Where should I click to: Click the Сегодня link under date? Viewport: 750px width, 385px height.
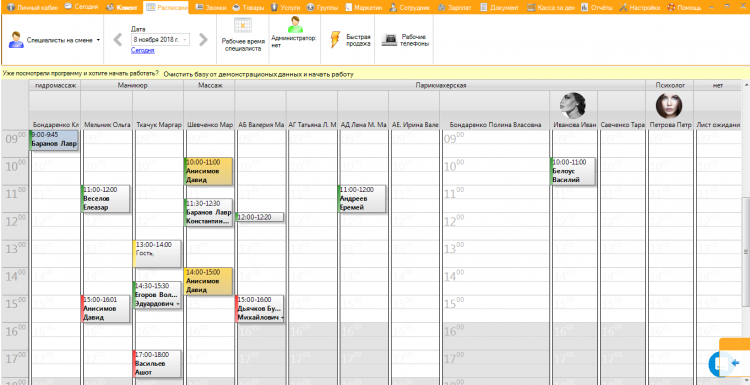pyautogui.click(x=143, y=50)
